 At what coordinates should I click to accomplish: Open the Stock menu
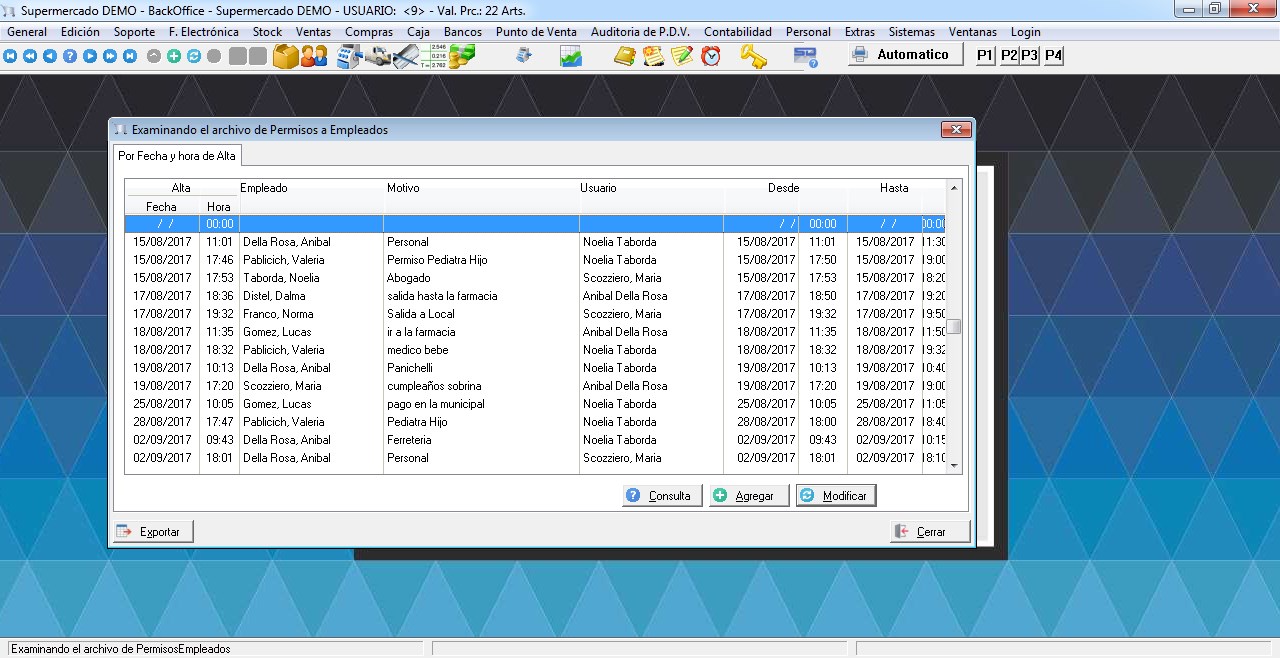coord(267,32)
